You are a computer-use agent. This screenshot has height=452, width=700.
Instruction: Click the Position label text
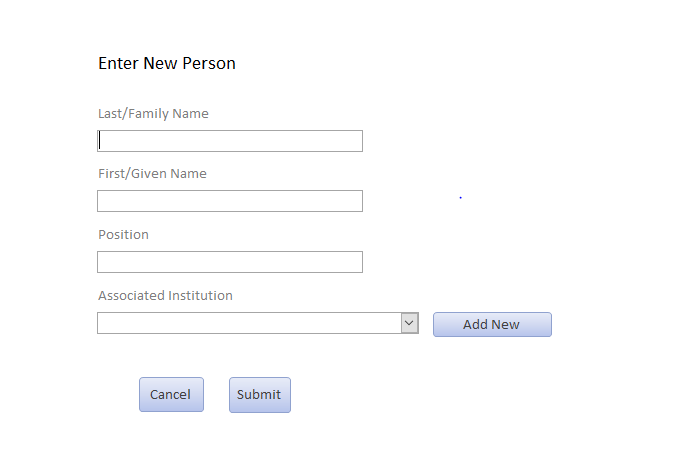[123, 235]
